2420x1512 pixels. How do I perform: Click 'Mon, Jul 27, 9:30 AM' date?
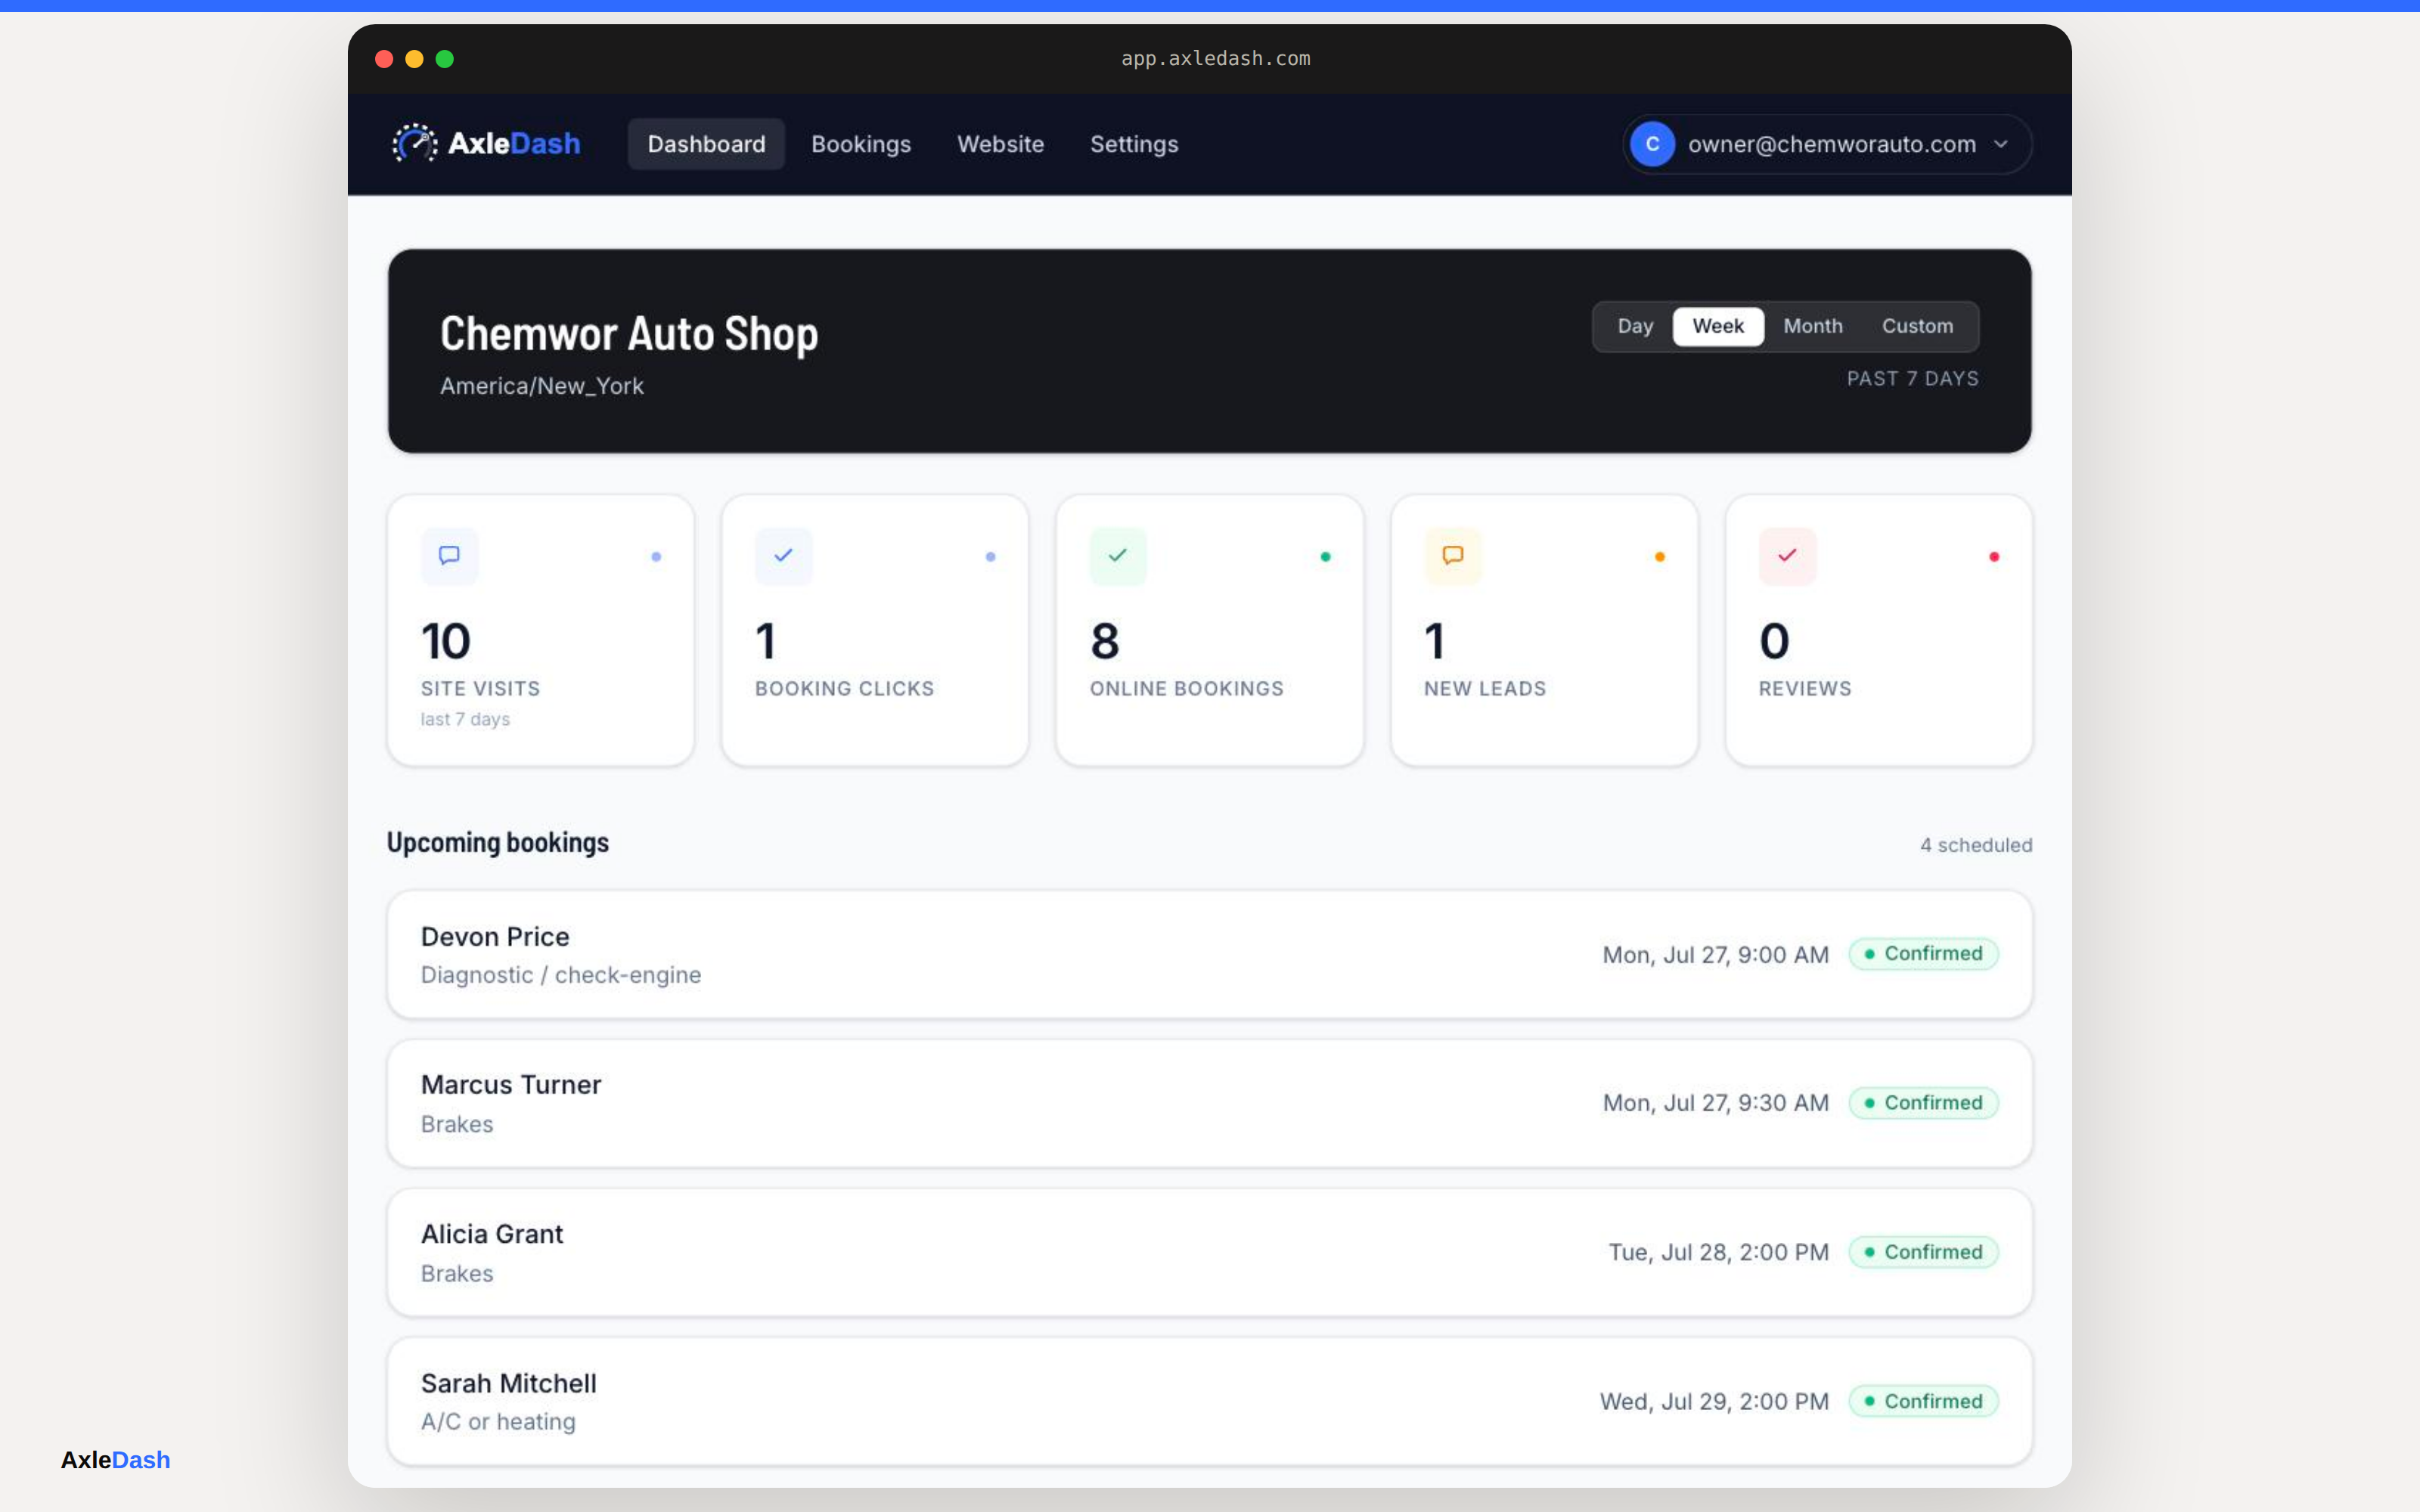pyautogui.click(x=1716, y=1103)
